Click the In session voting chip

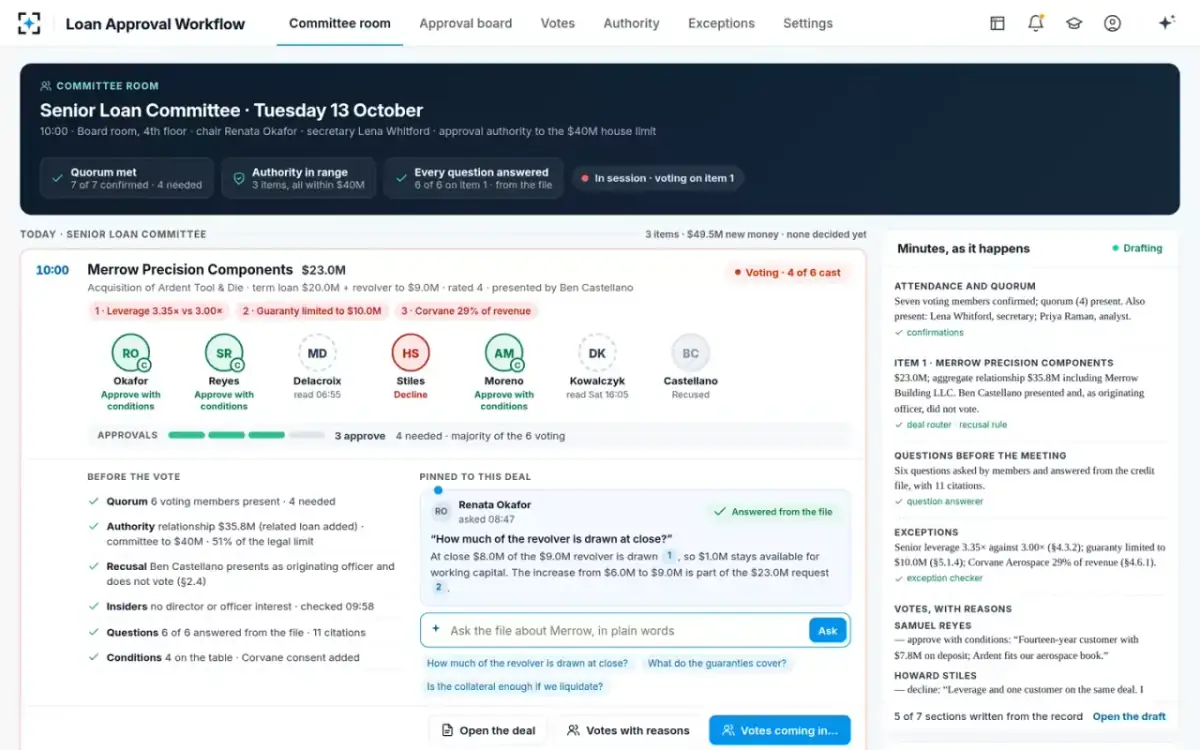pyautogui.click(x=657, y=178)
